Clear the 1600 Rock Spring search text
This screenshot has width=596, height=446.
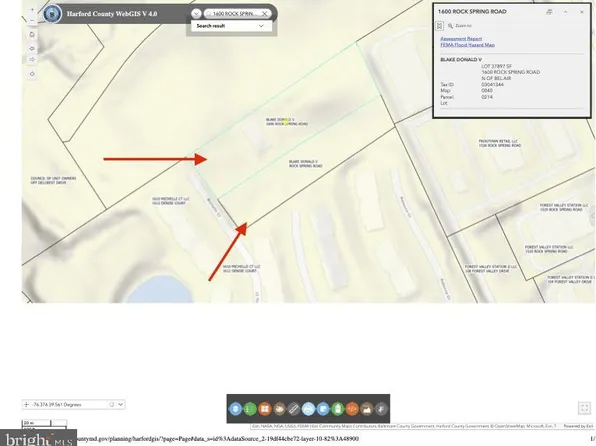265,14
